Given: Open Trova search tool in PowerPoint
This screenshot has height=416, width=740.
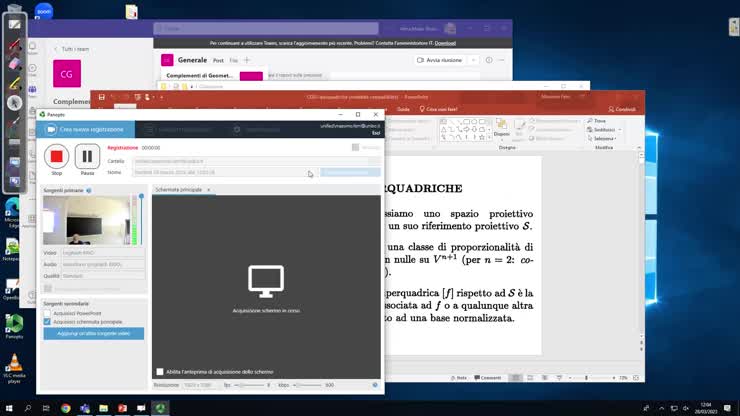Looking at the screenshot, I should point(598,121).
